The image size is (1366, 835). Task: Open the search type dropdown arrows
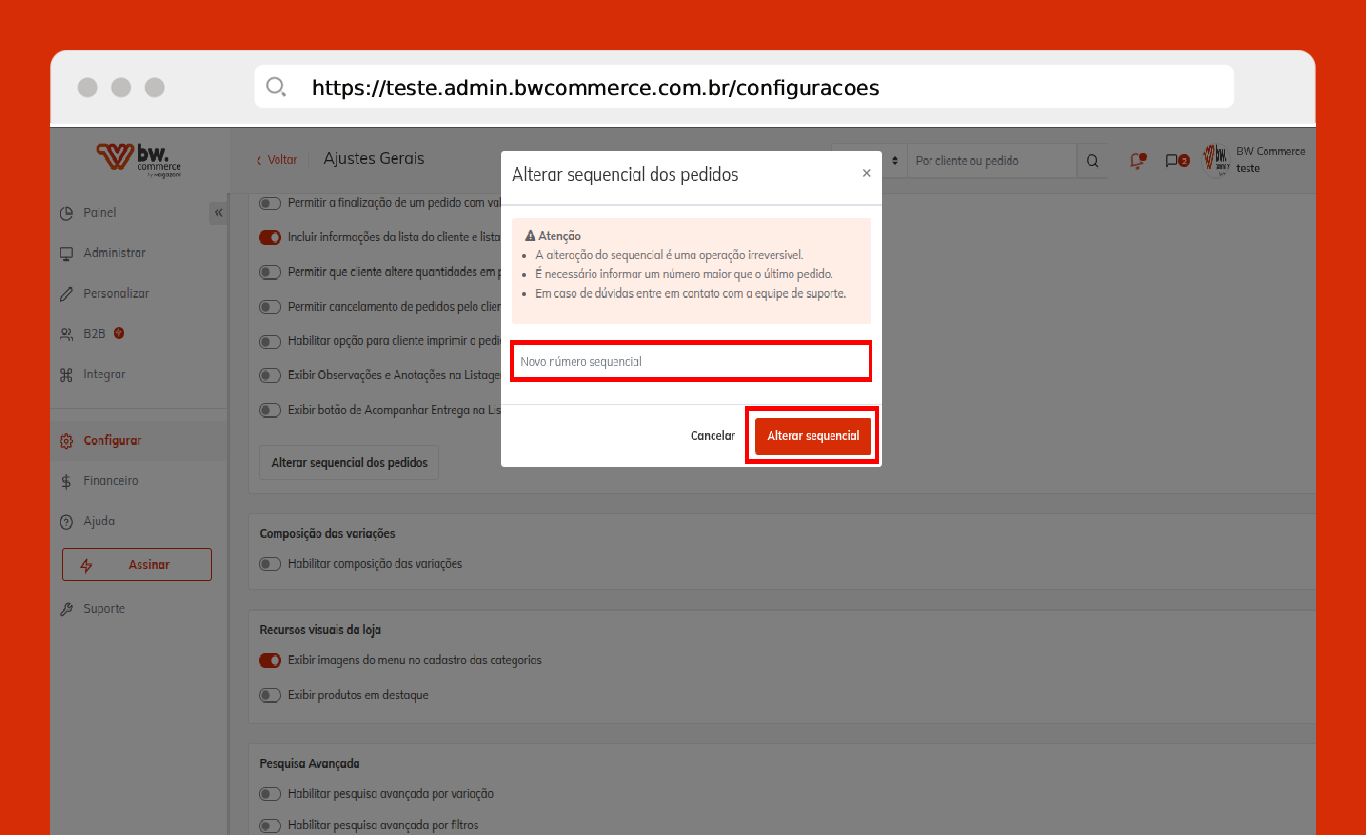895,160
